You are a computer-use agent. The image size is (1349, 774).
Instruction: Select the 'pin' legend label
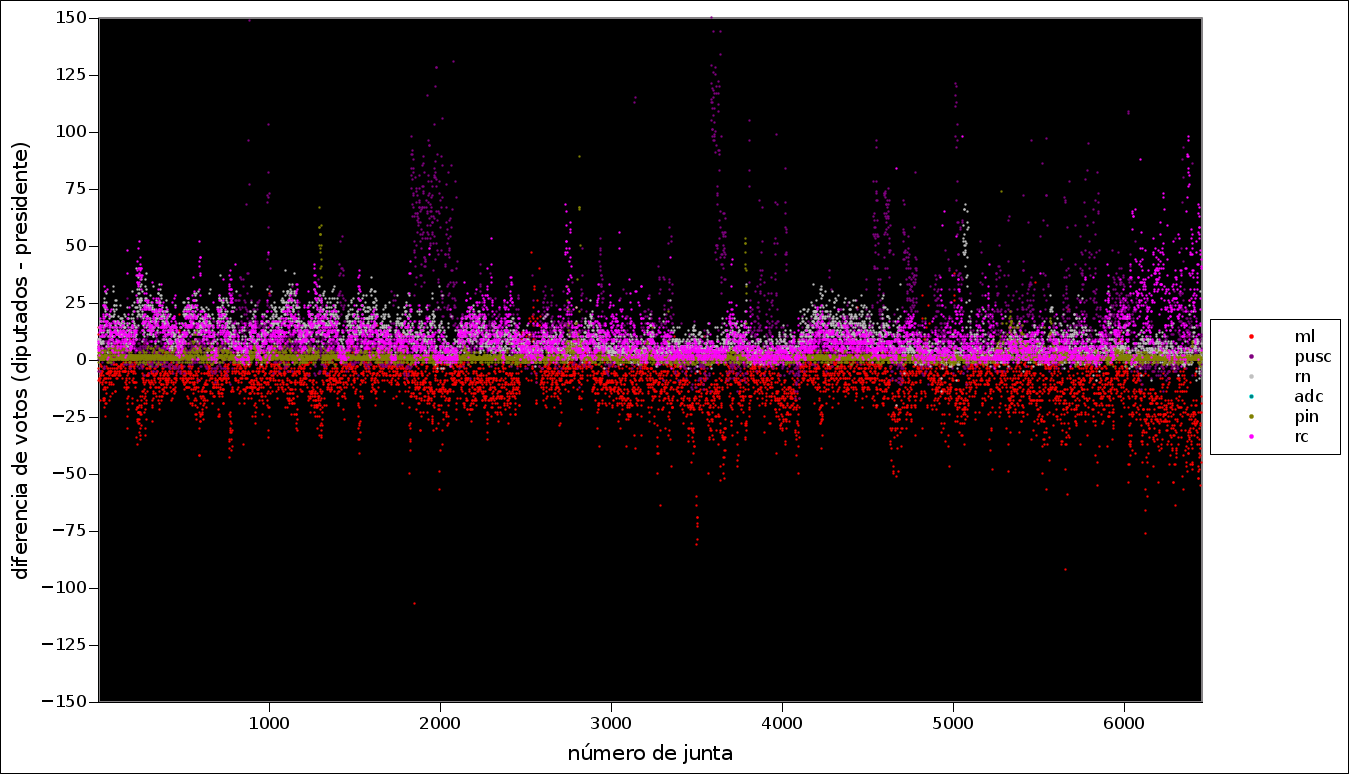point(1306,417)
